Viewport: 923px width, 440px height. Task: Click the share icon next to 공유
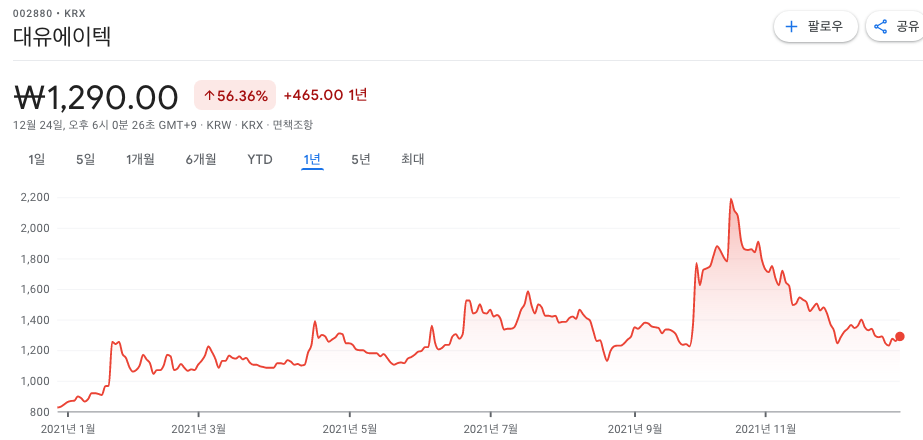(881, 27)
